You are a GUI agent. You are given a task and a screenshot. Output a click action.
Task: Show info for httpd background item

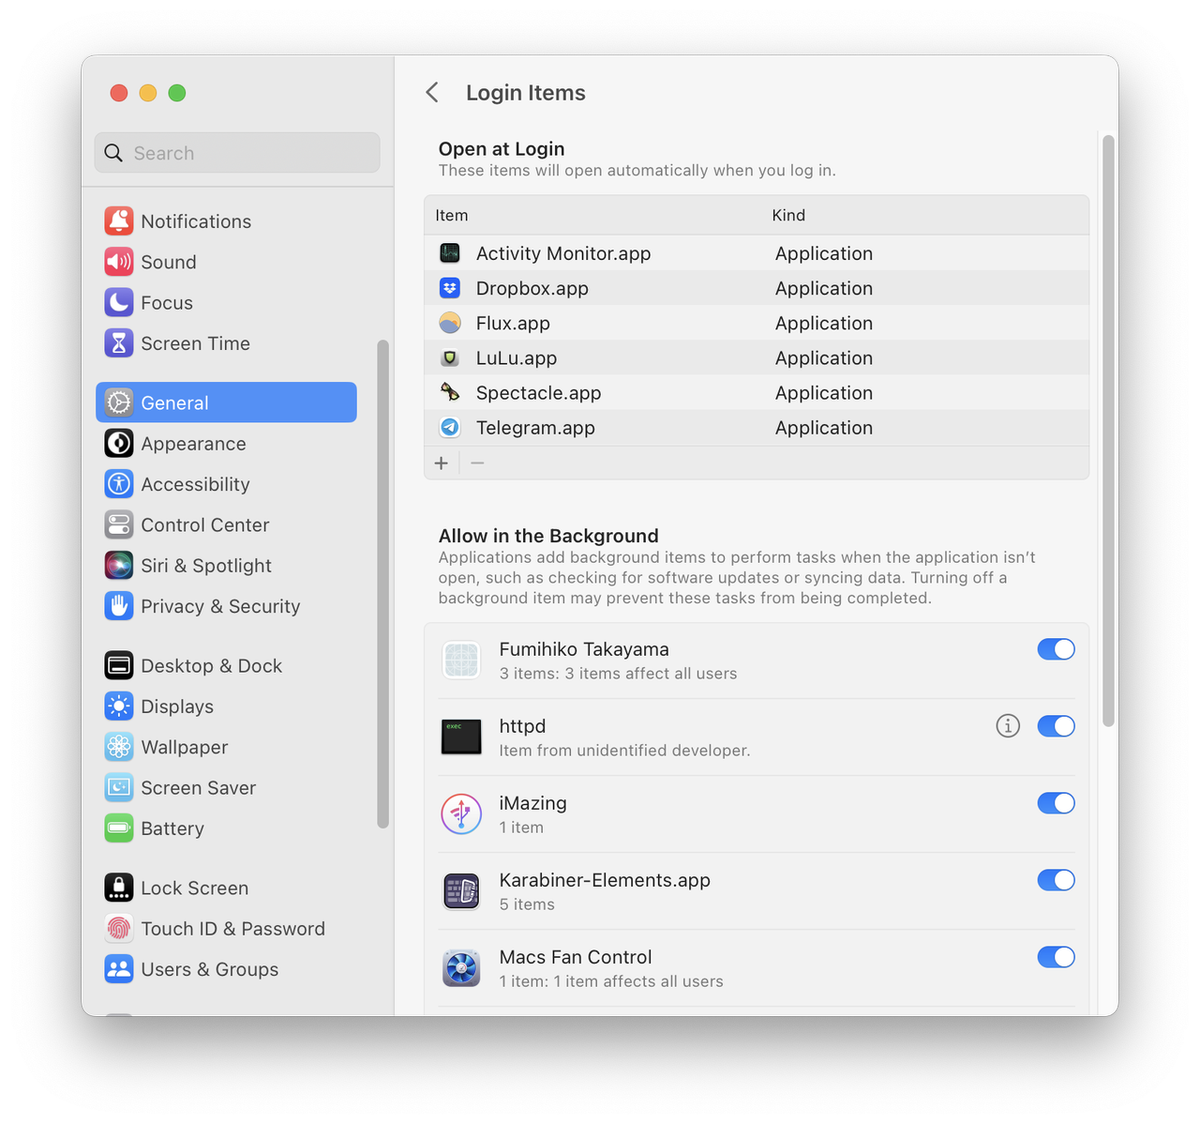(x=1008, y=726)
